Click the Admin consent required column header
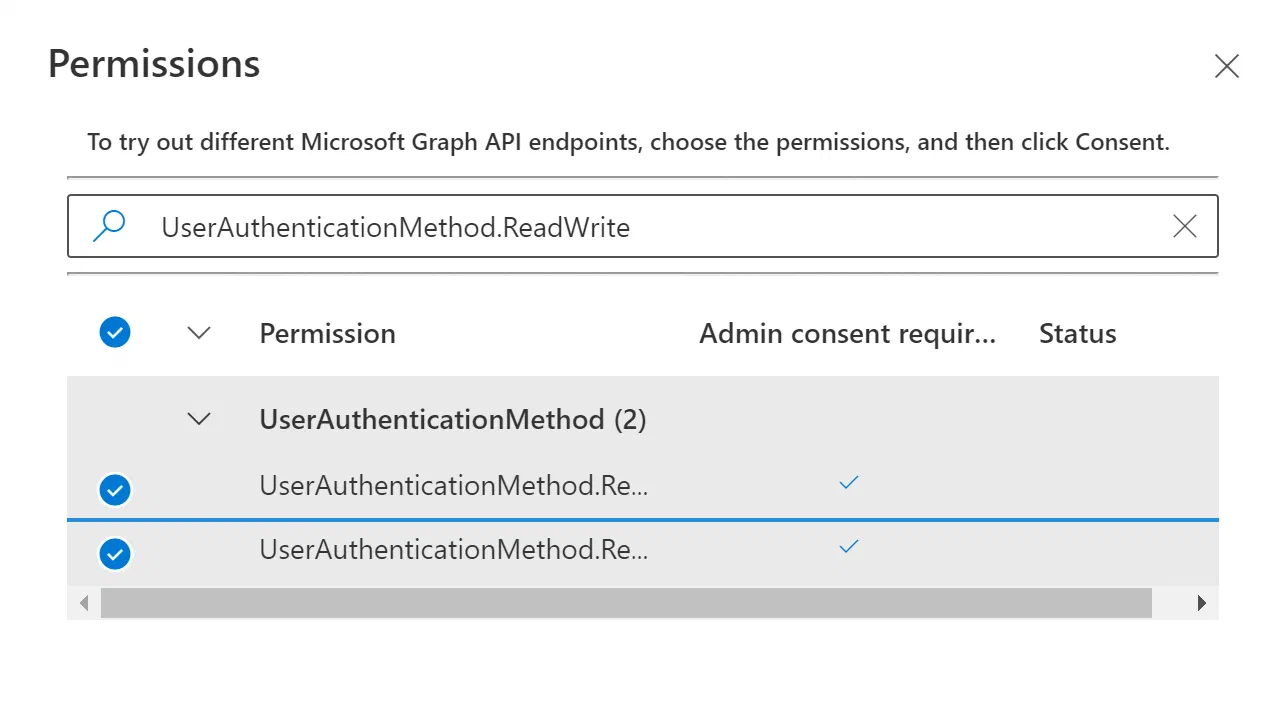 [847, 333]
